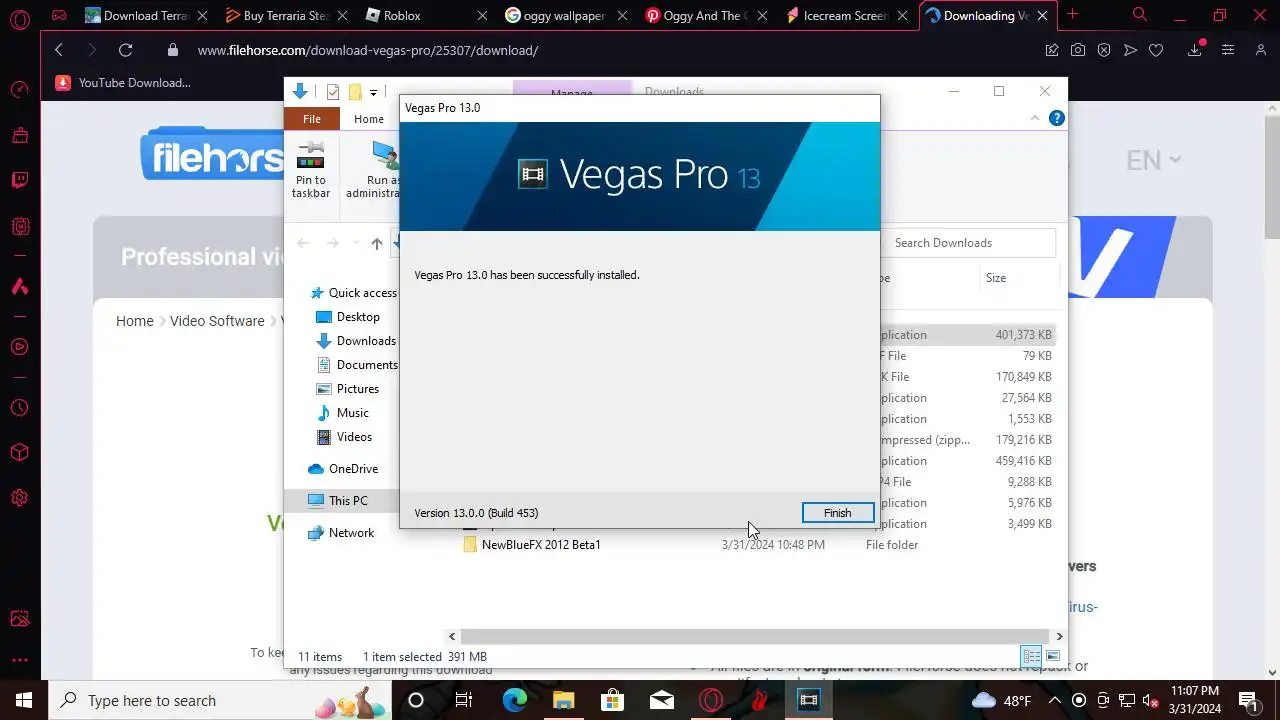Image resolution: width=1280 pixels, height=720 pixels.
Task: Open the sidebar player icon
Action: [20, 347]
